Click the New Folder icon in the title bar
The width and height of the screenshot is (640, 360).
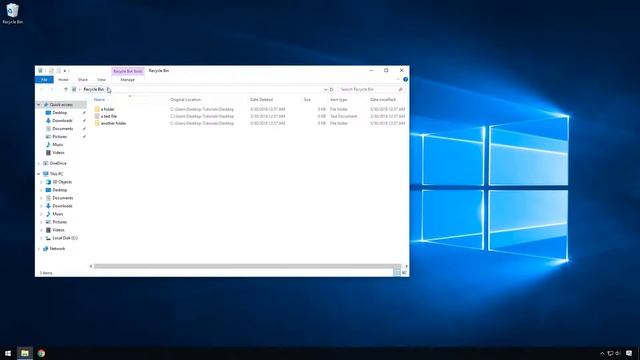click(x=59, y=71)
